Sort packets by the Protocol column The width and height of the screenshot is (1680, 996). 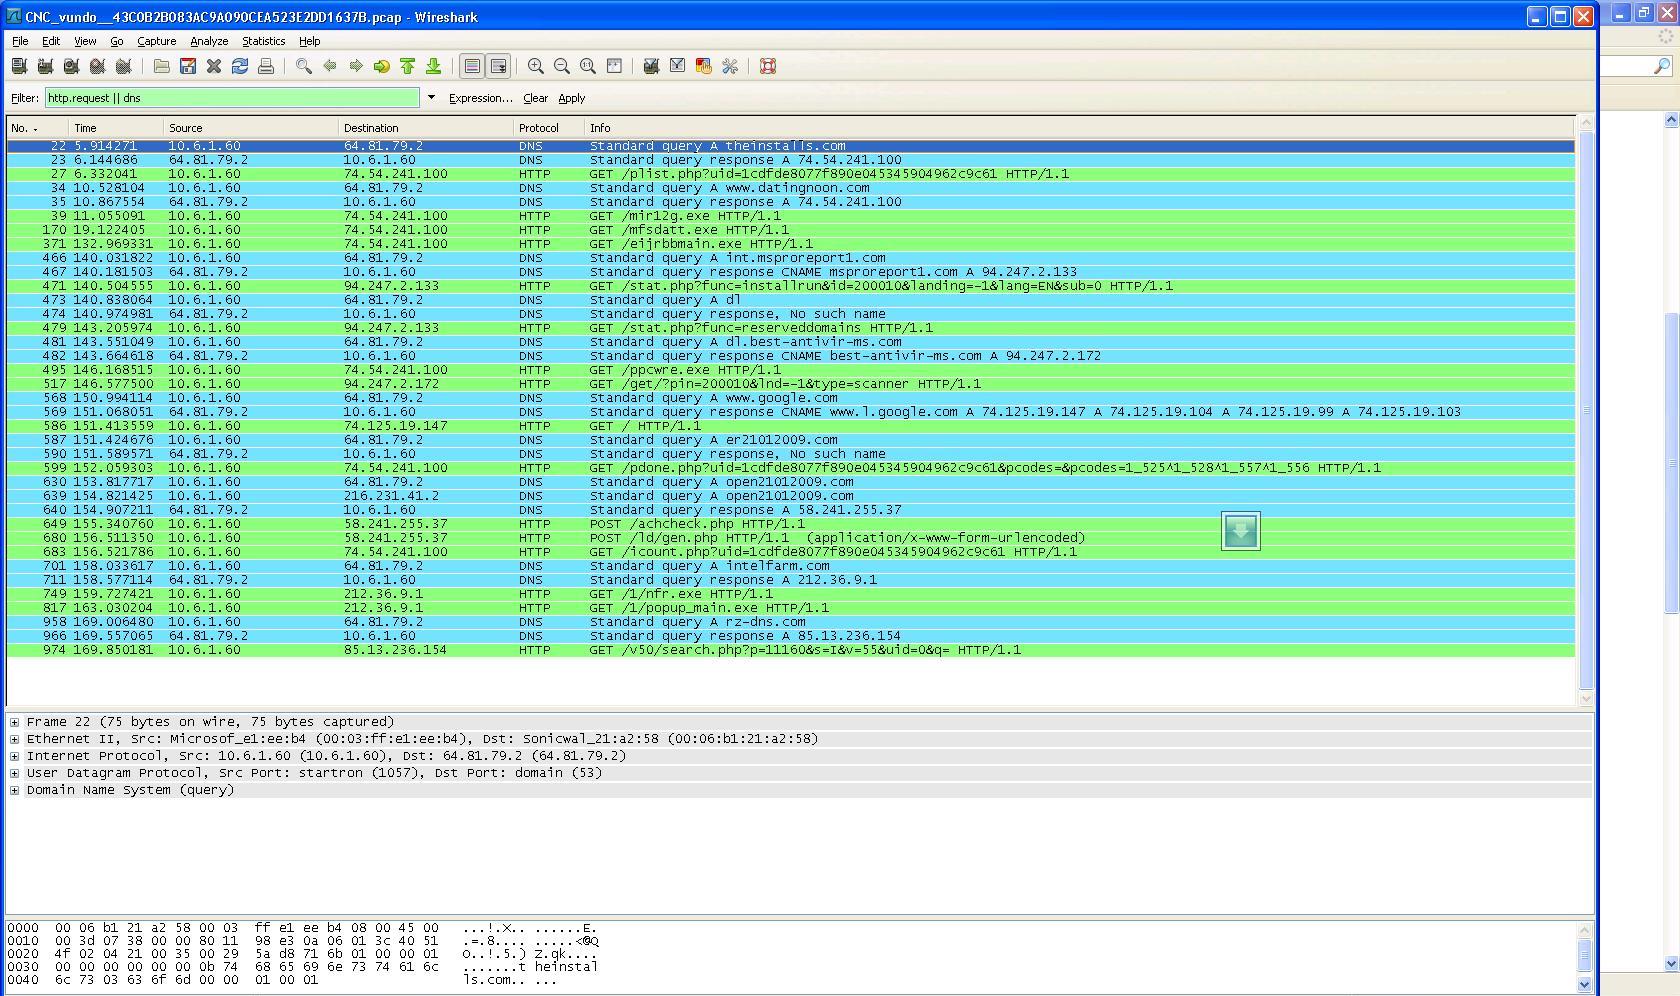(549, 128)
